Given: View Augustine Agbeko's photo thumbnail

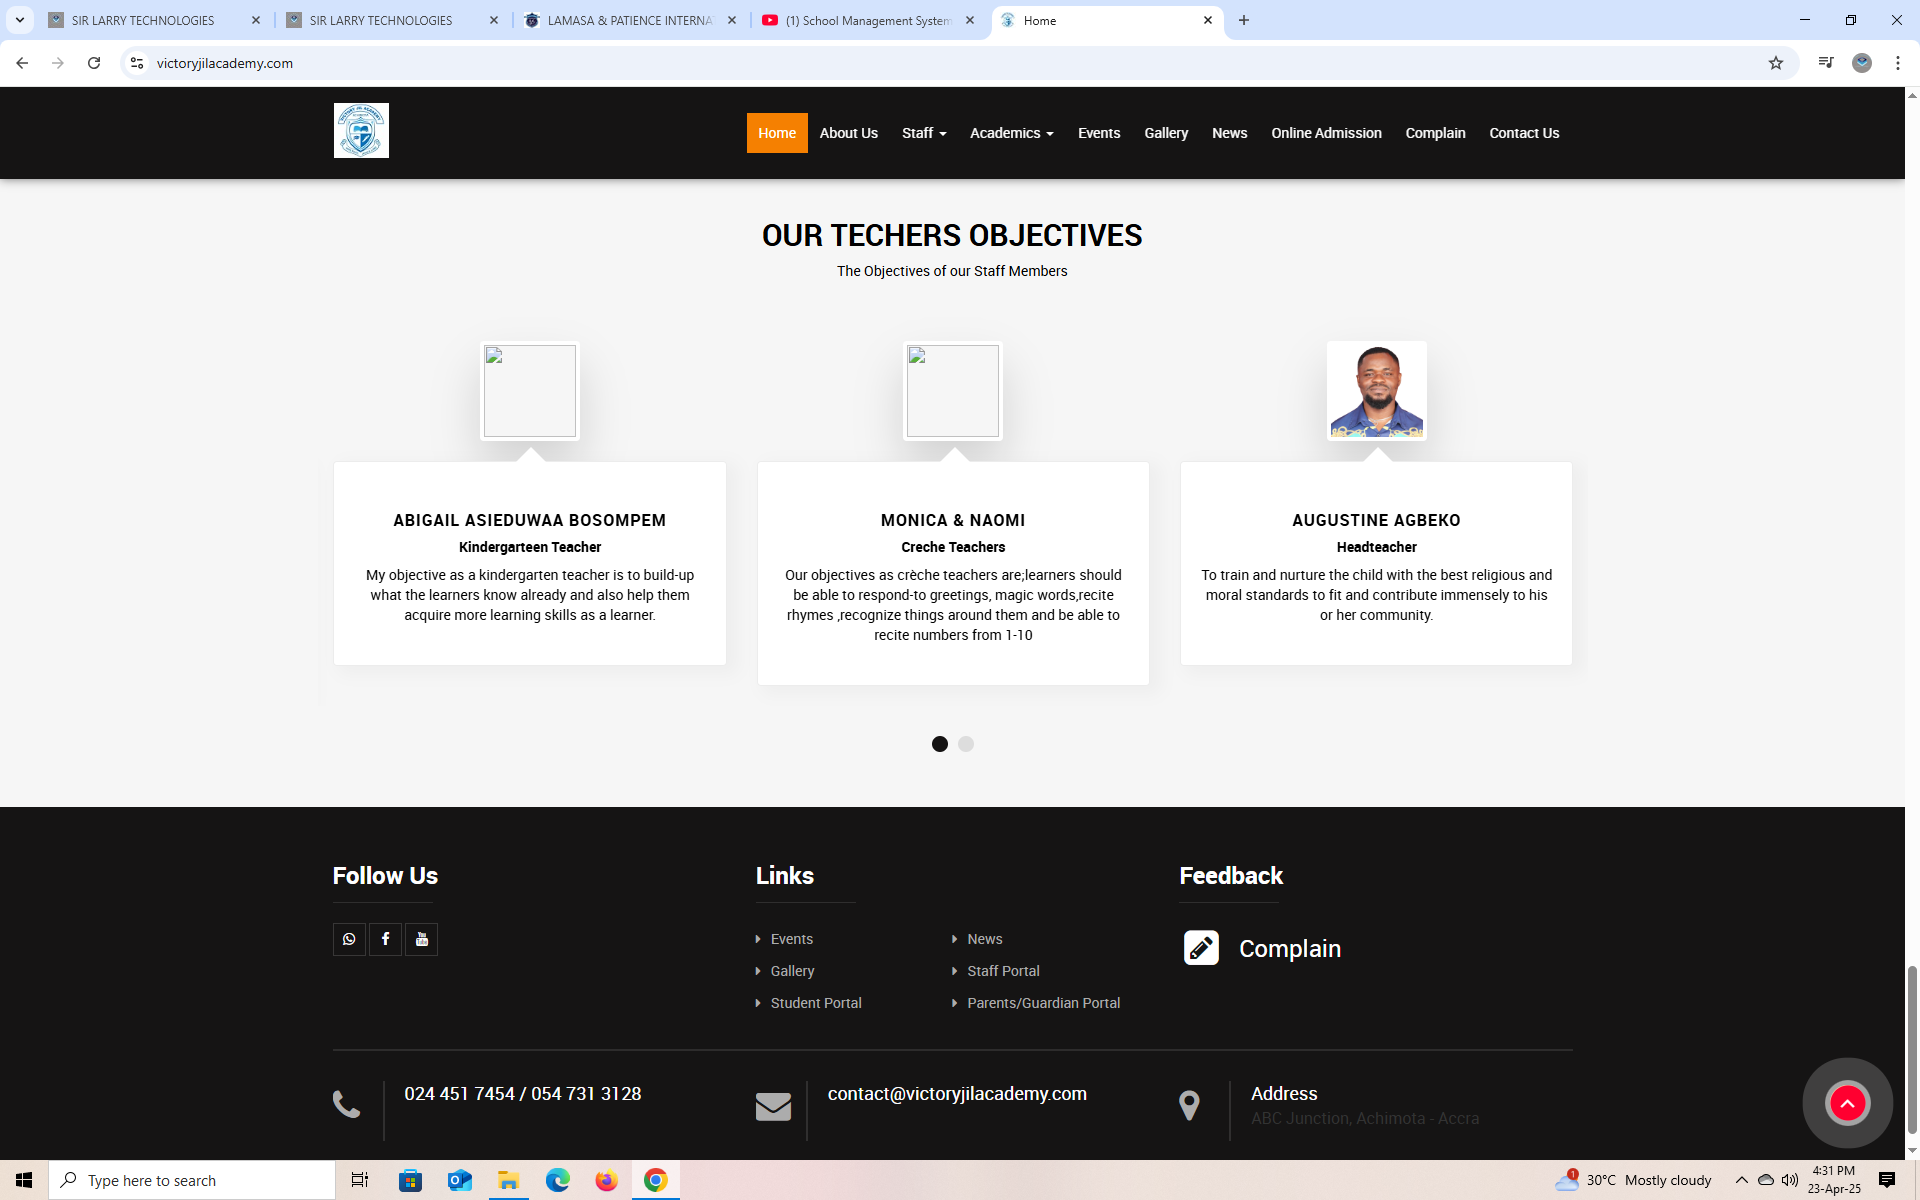Looking at the screenshot, I should tap(1376, 391).
